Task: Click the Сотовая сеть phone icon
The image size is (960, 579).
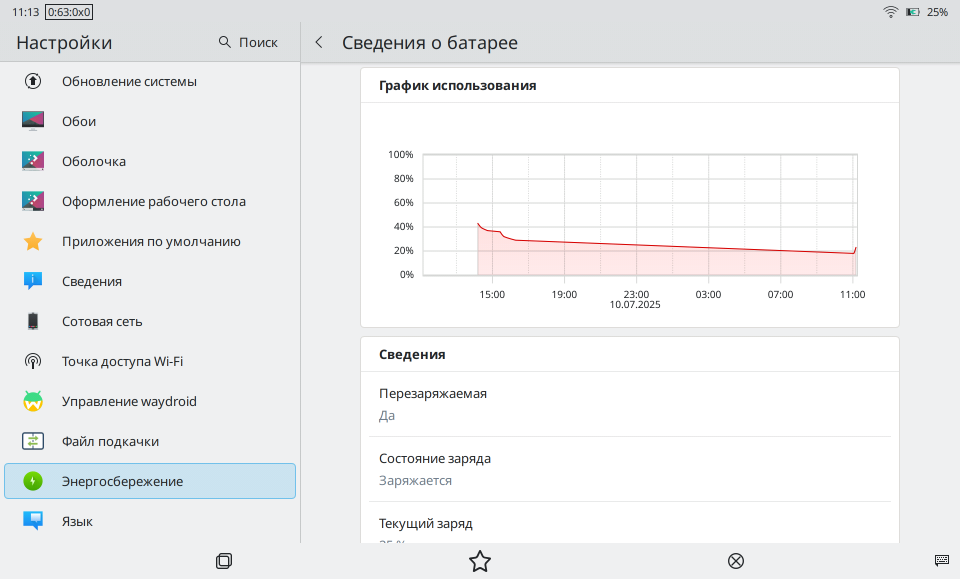Action: [x=33, y=321]
